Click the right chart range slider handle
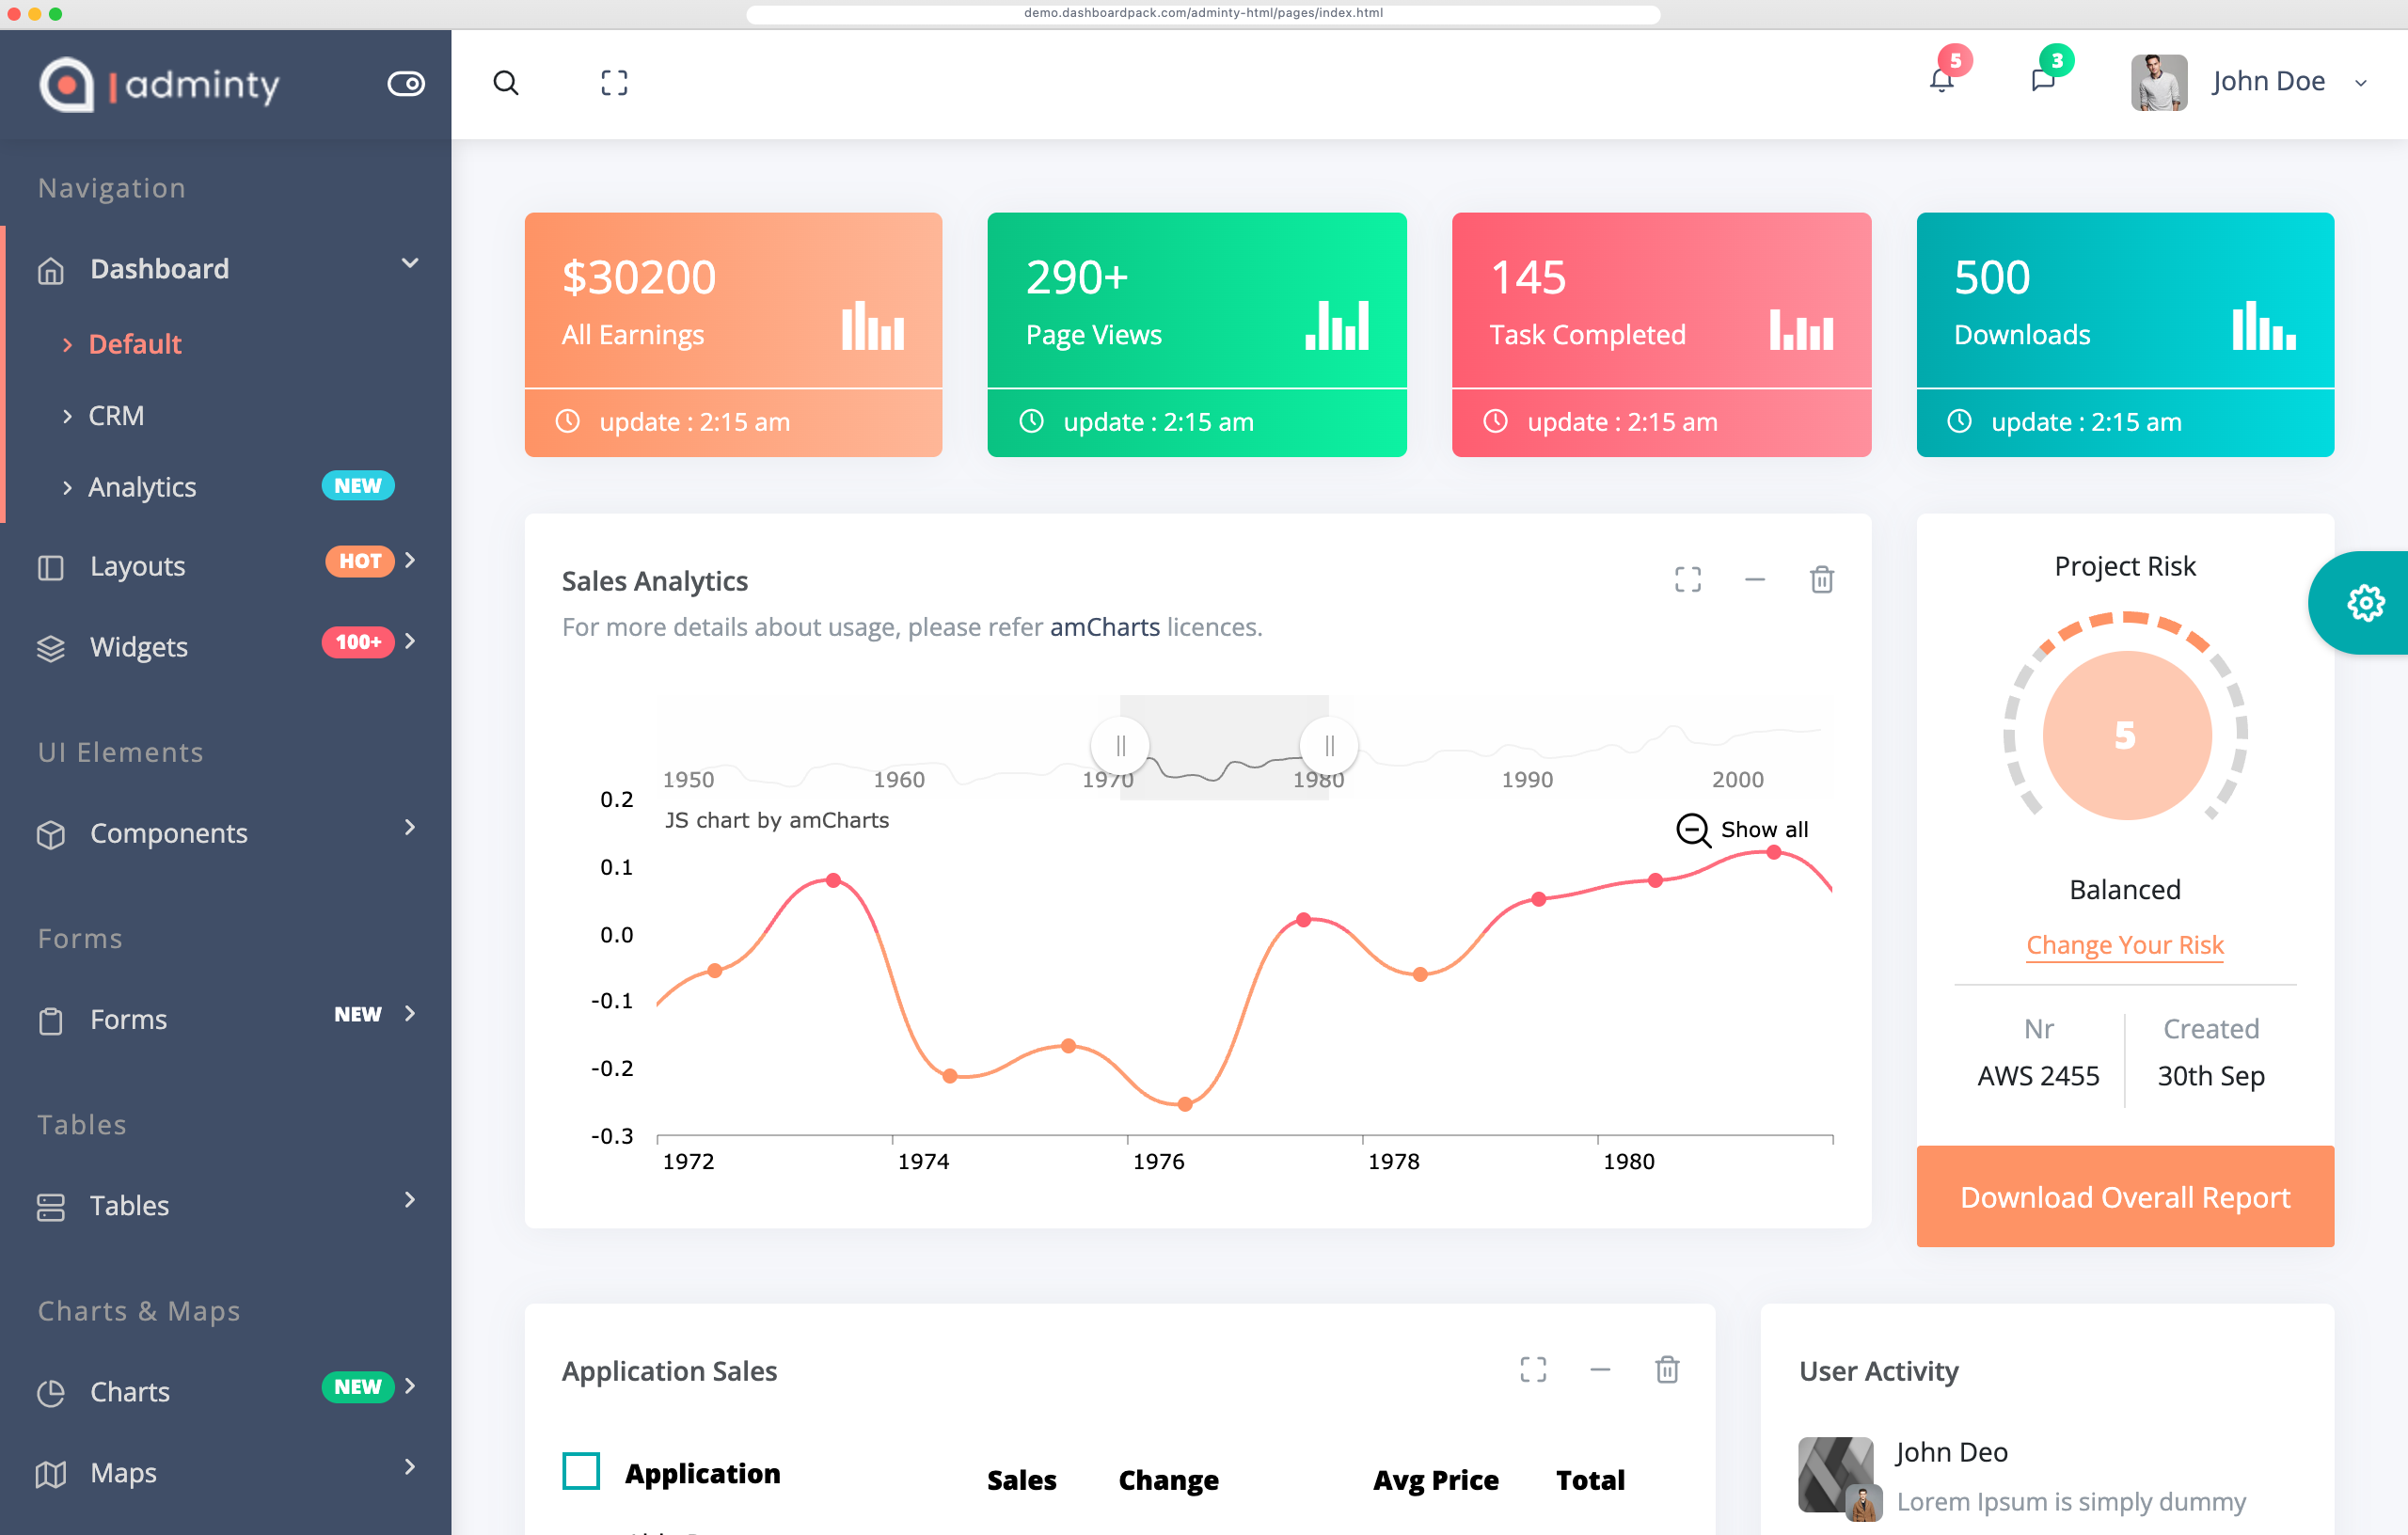The image size is (2408, 1535). 1329,746
